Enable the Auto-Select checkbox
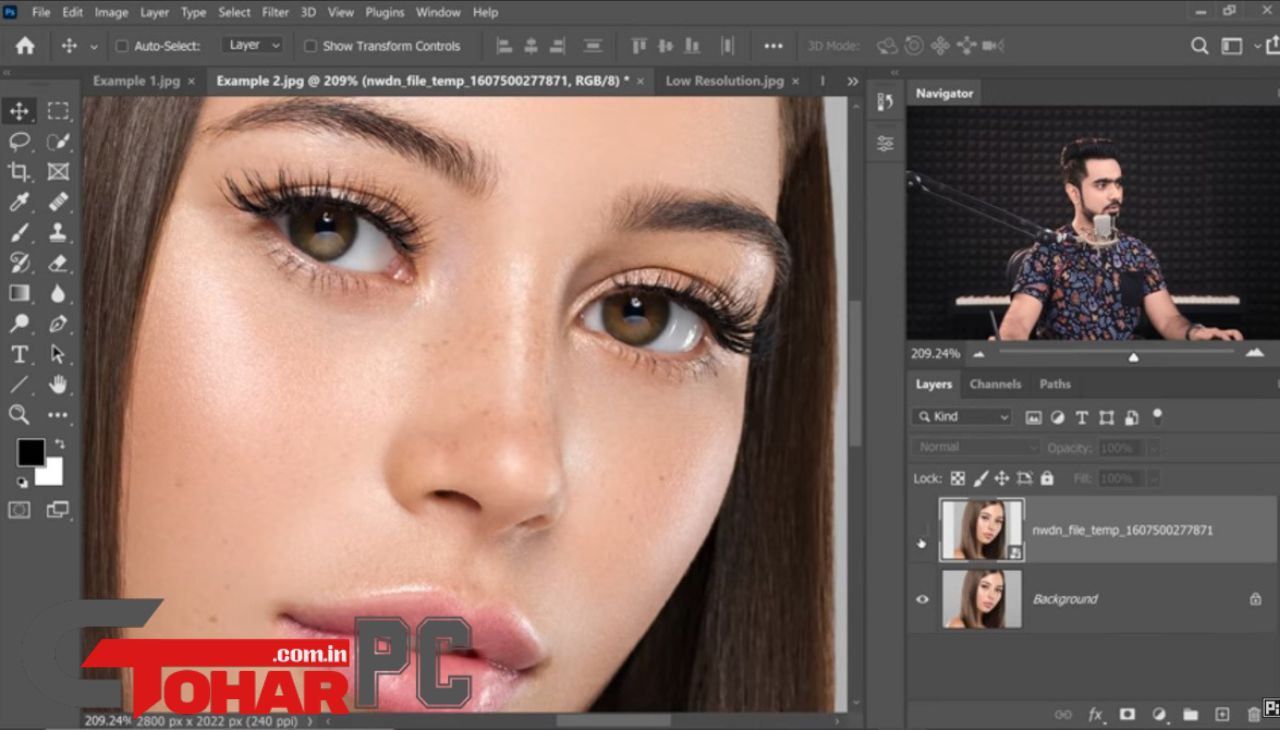This screenshot has height=730, width=1280. point(122,46)
